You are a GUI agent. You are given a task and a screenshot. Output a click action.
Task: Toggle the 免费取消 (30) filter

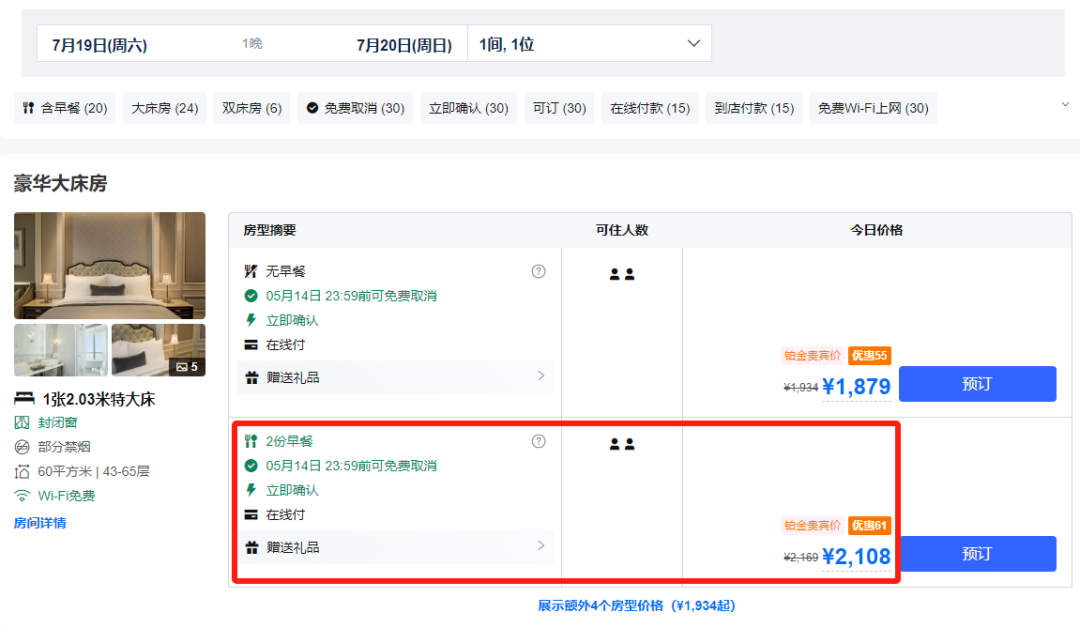tap(355, 108)
